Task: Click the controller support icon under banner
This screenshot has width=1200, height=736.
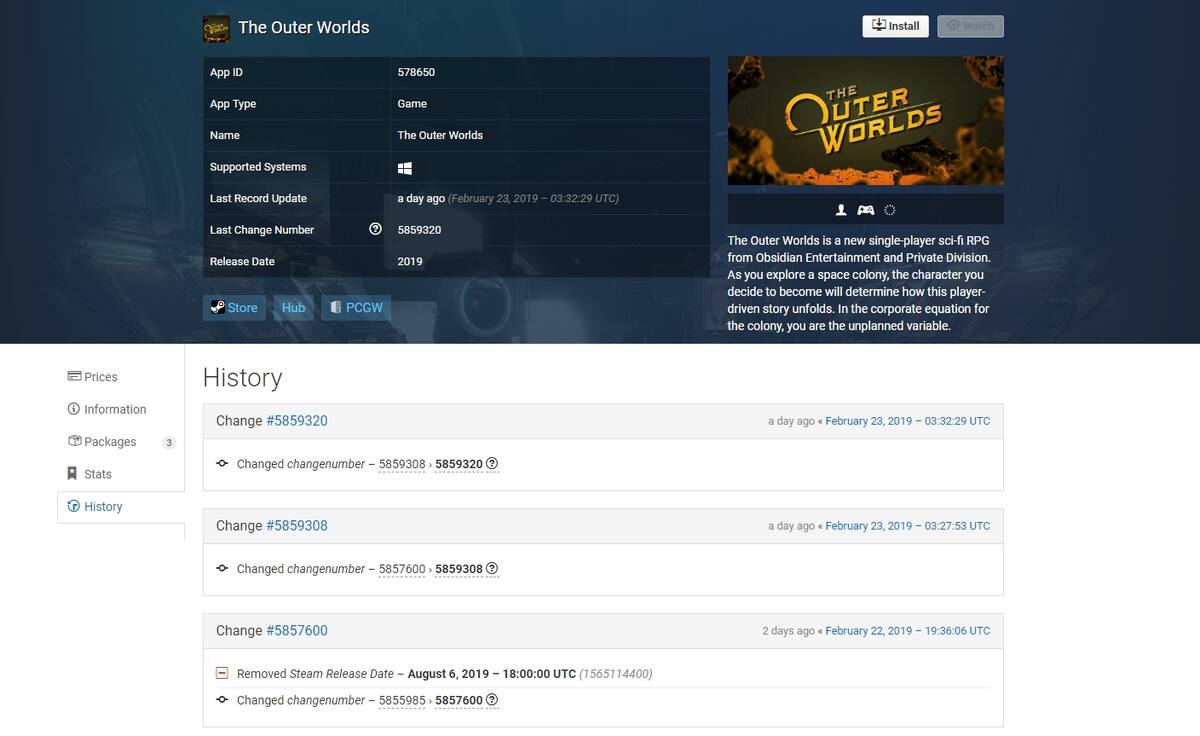Action: click(x=866, y=210)
